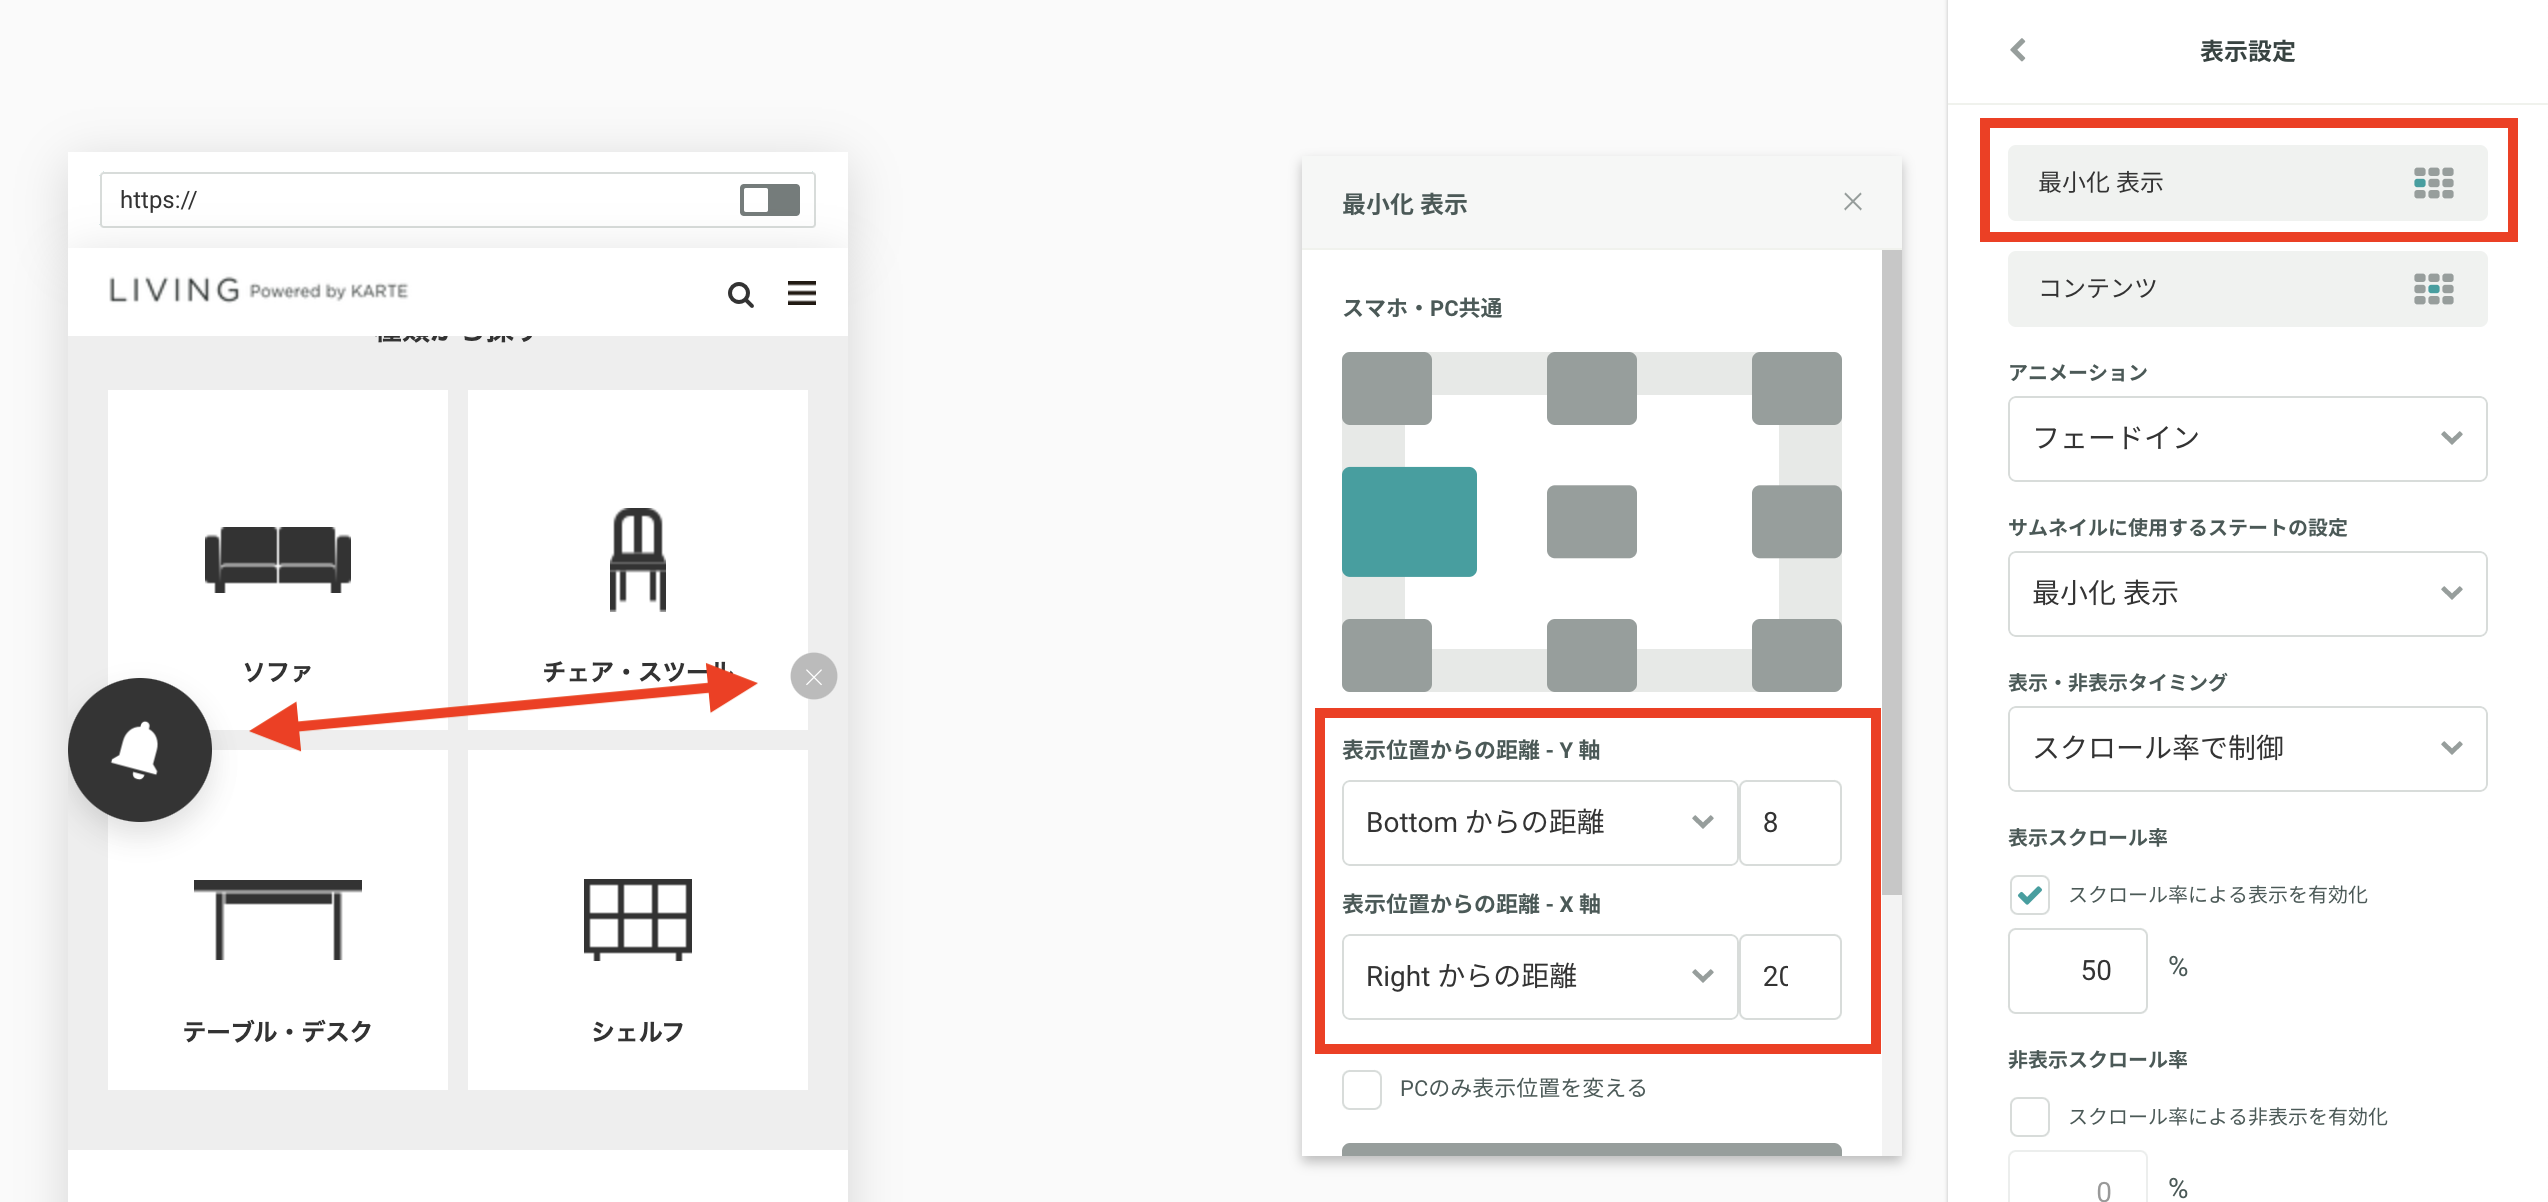The width and height of the screenshot is (2548, 1202).
Task: Uncheck スクロール率による表示を有効化
Action: click(x=2029, y=897)
